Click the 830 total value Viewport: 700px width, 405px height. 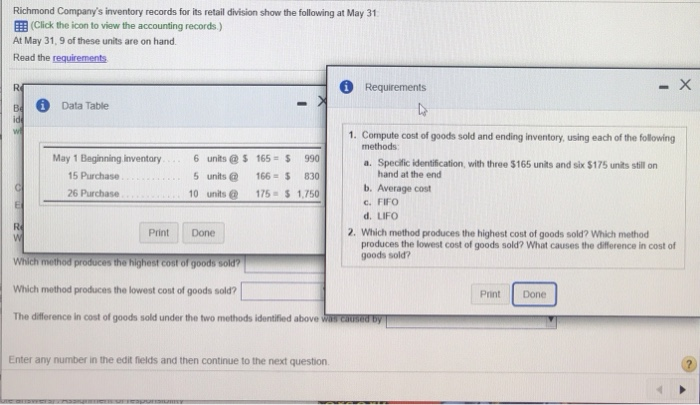(x=312, y=176)
